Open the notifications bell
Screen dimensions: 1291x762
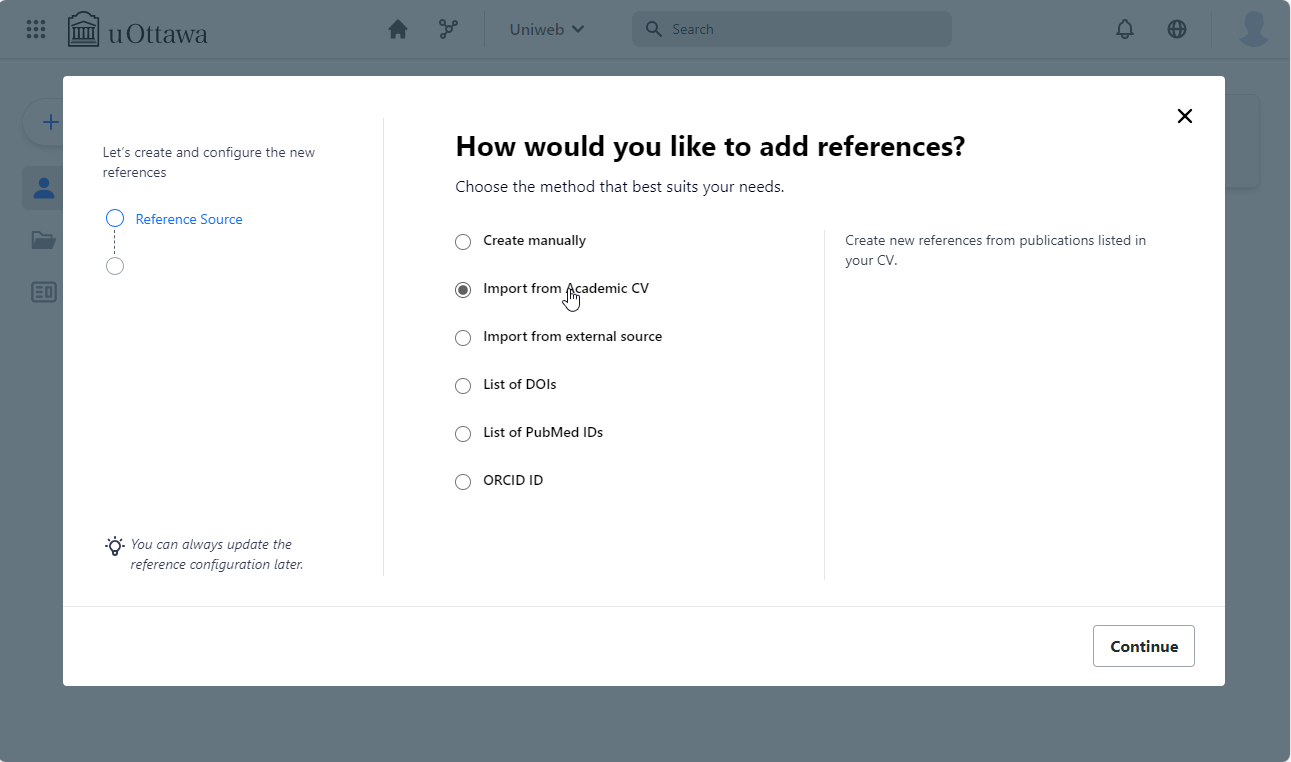pyautogui.click(x=1125, y=29)
